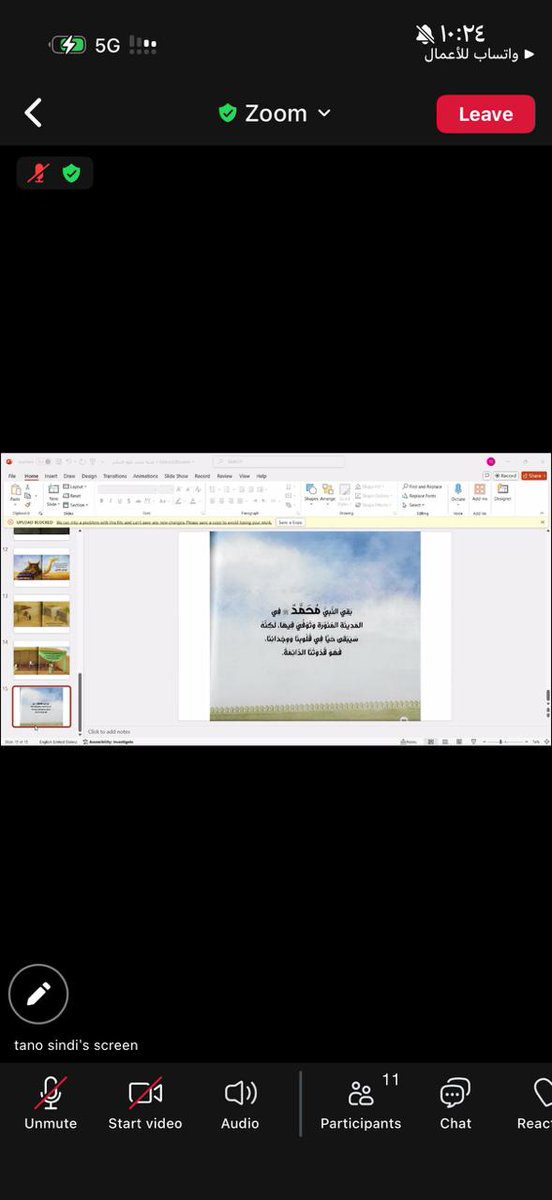Image resolution: width=552 pixels, height=1200 pixels.
Task: Click Save a Copy in upload warning
Action: (x=290, y=522)
